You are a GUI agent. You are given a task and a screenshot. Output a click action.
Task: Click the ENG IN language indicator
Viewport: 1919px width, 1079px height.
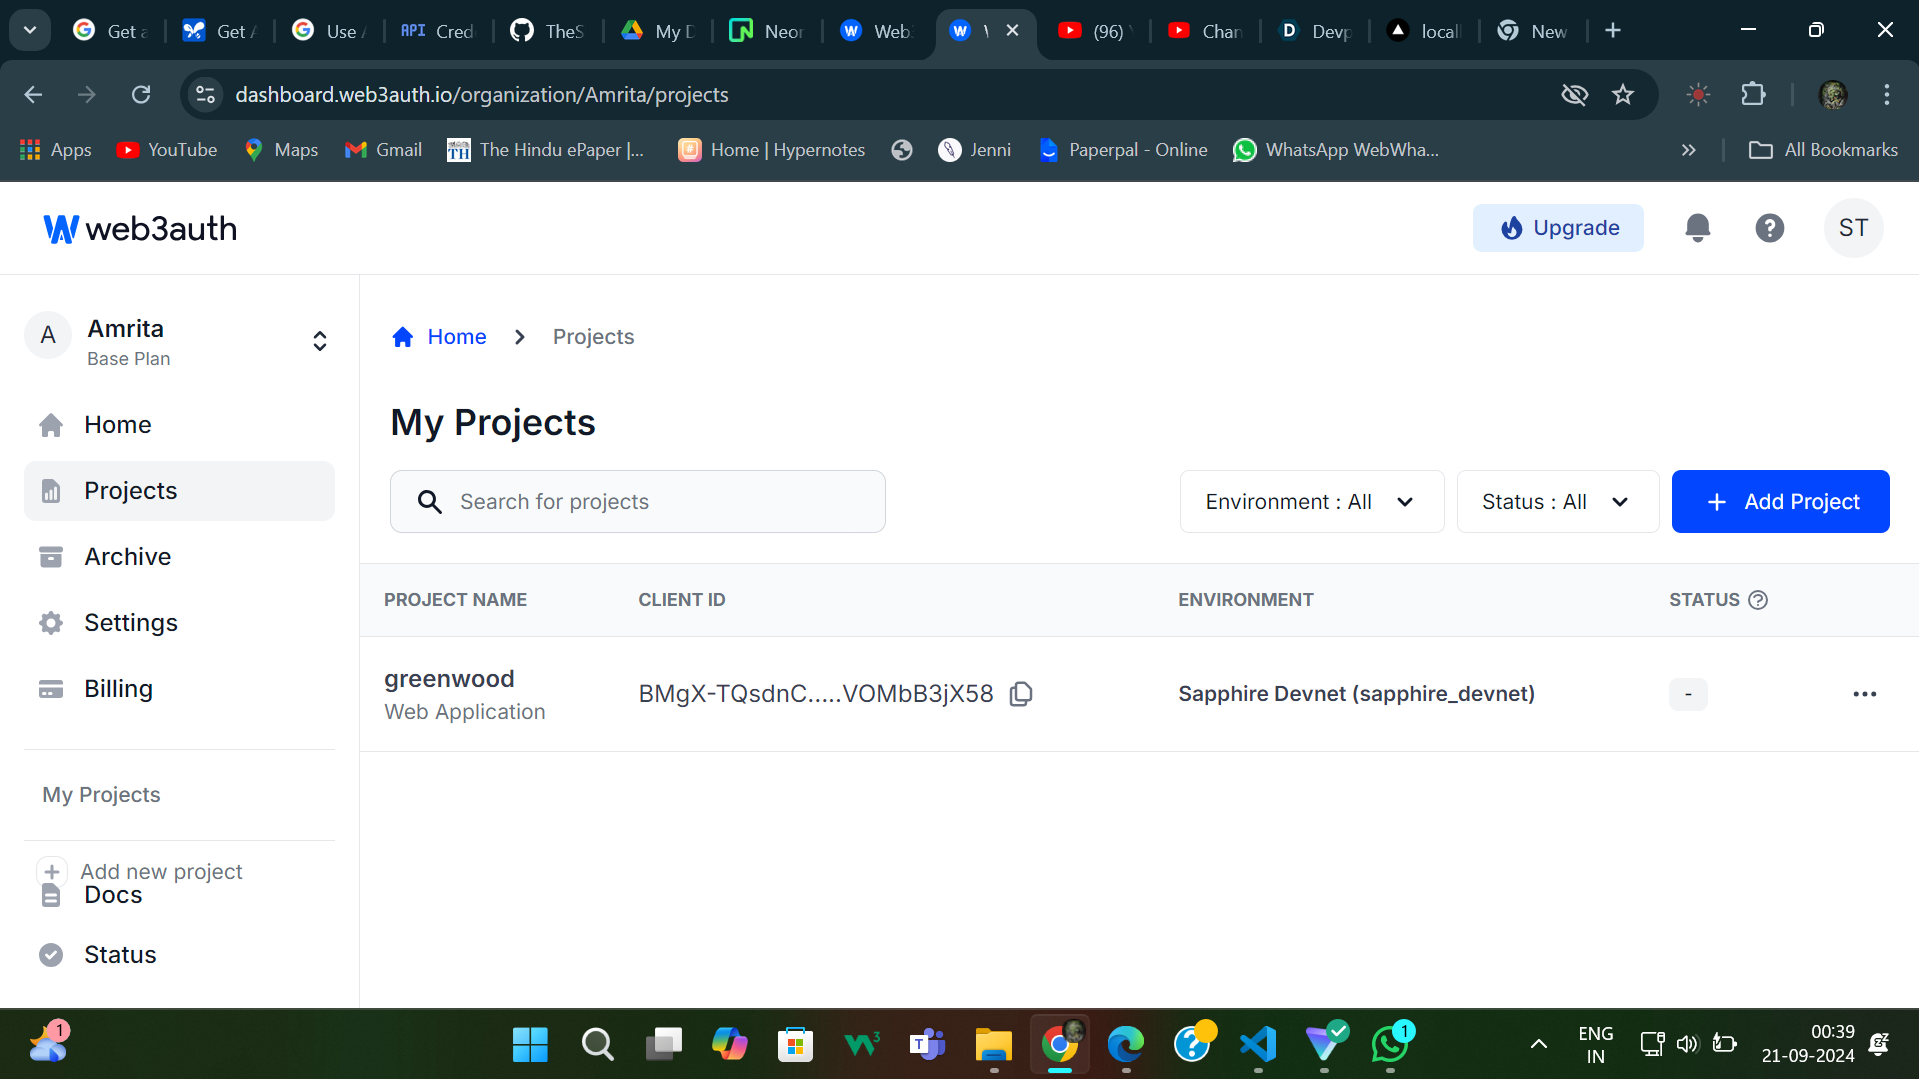point(1595,1044)
